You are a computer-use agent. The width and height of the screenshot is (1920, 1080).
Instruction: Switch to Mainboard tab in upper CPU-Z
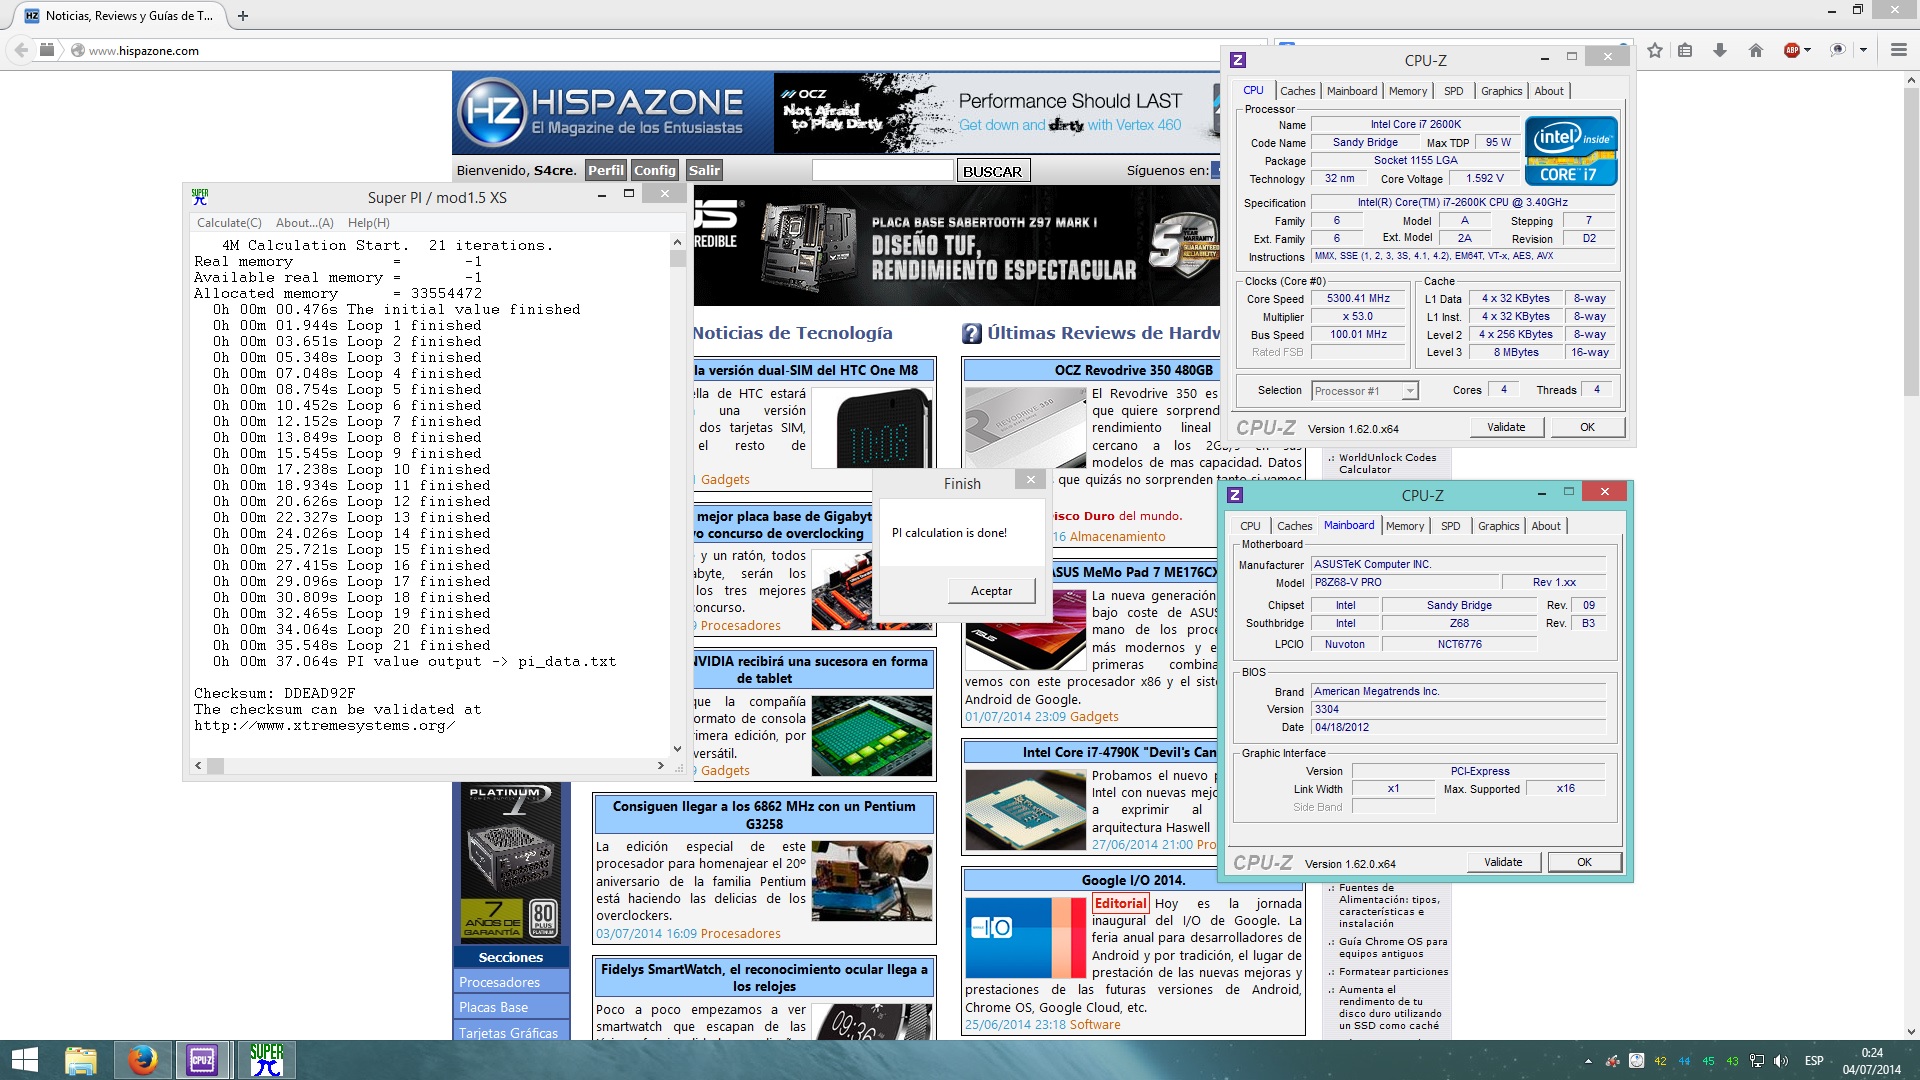point(1352,91)
